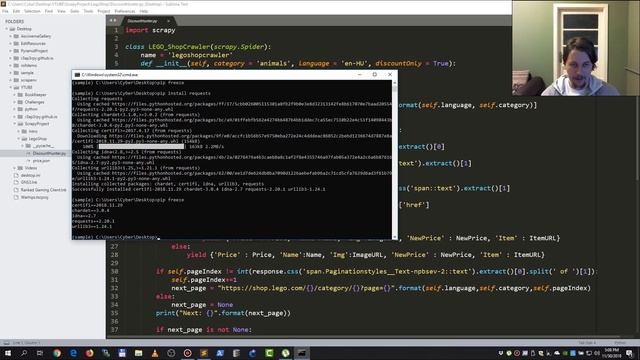
Task: Open the VLC cone icon on taskbar
Action: pos(155,353)
